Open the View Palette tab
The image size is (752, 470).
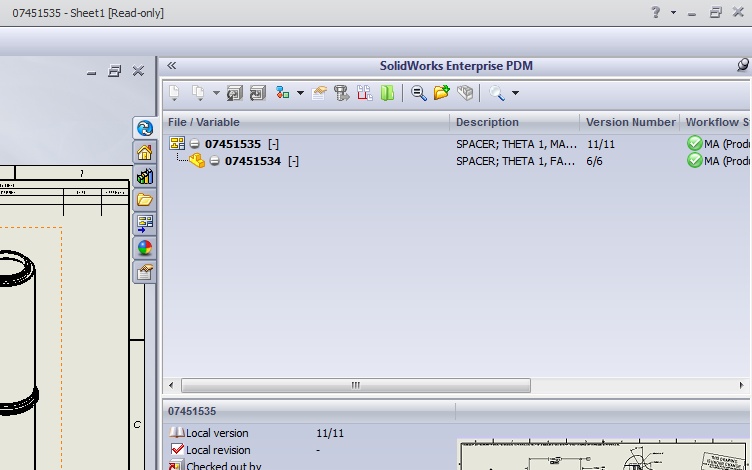[x=144, y=223]
